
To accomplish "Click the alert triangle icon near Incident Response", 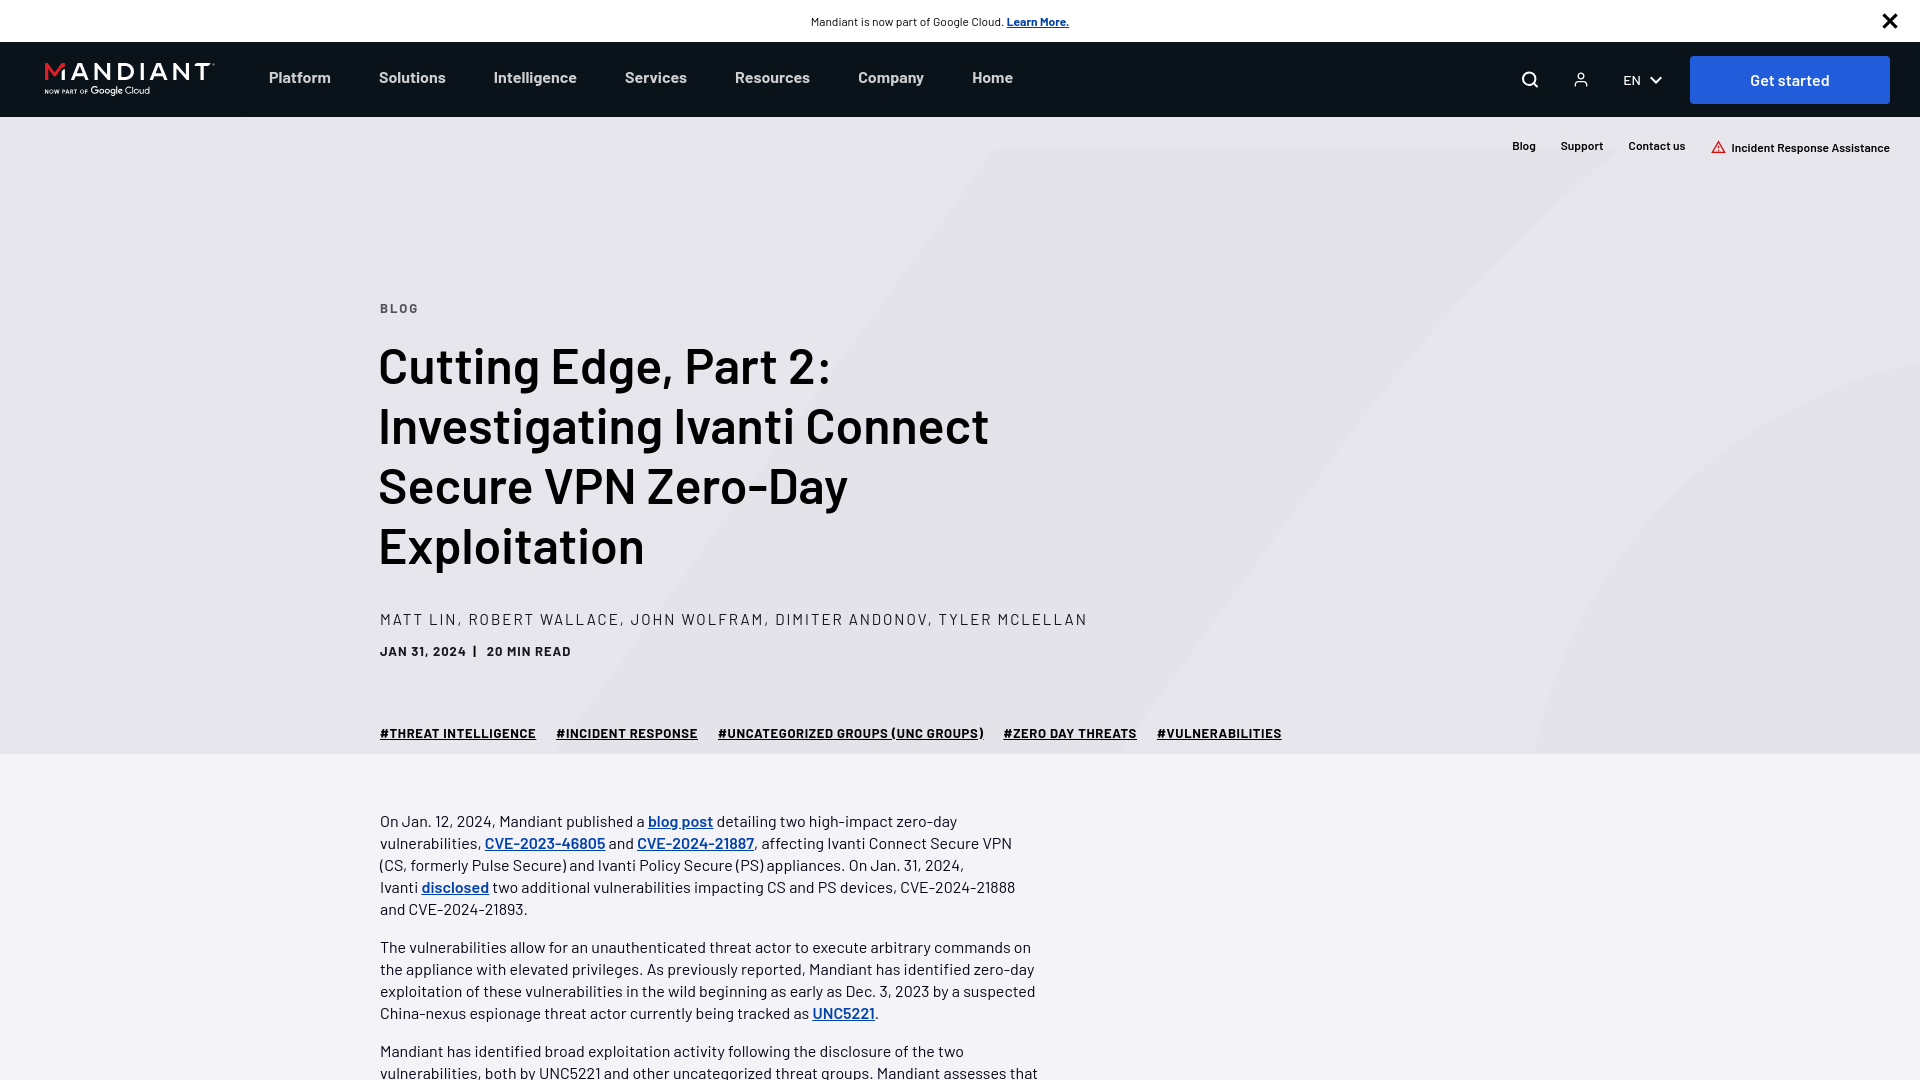I will (x=1718, y=146).
